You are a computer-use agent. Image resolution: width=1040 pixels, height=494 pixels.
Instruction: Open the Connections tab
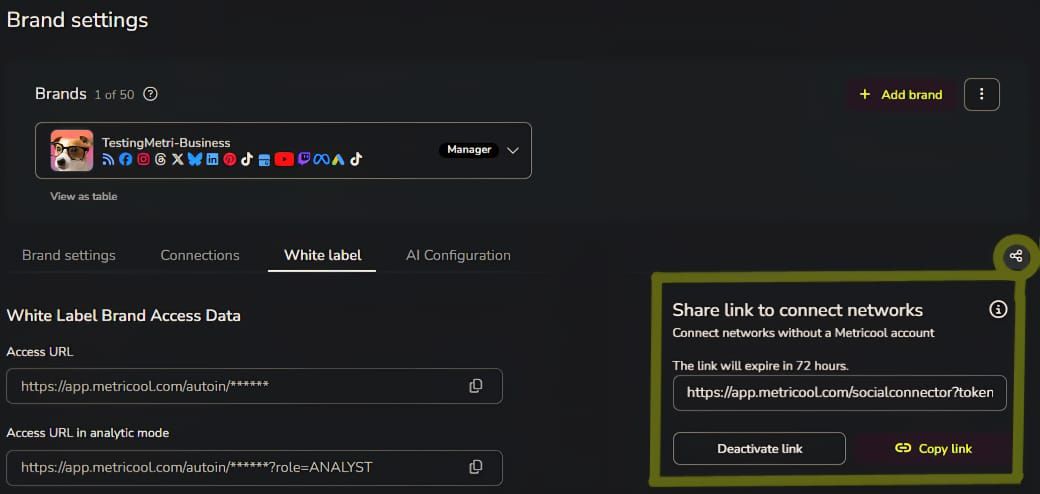[x=200, y=255]
